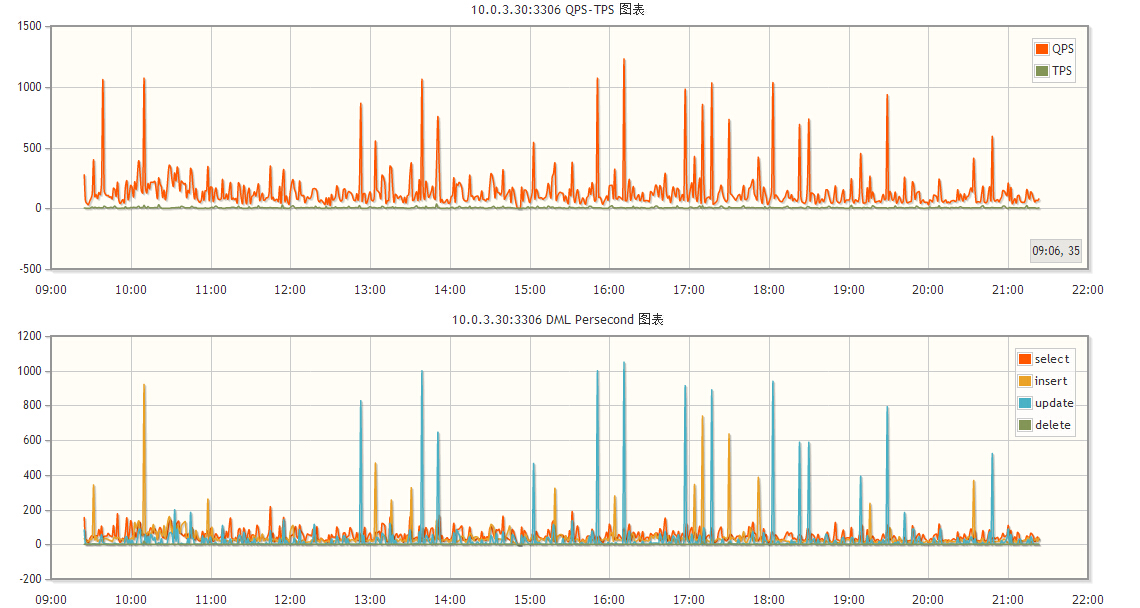1140x608 pixels.
Task: Click the tallest QPS spike after 16:00
Action: pos(624,61)
